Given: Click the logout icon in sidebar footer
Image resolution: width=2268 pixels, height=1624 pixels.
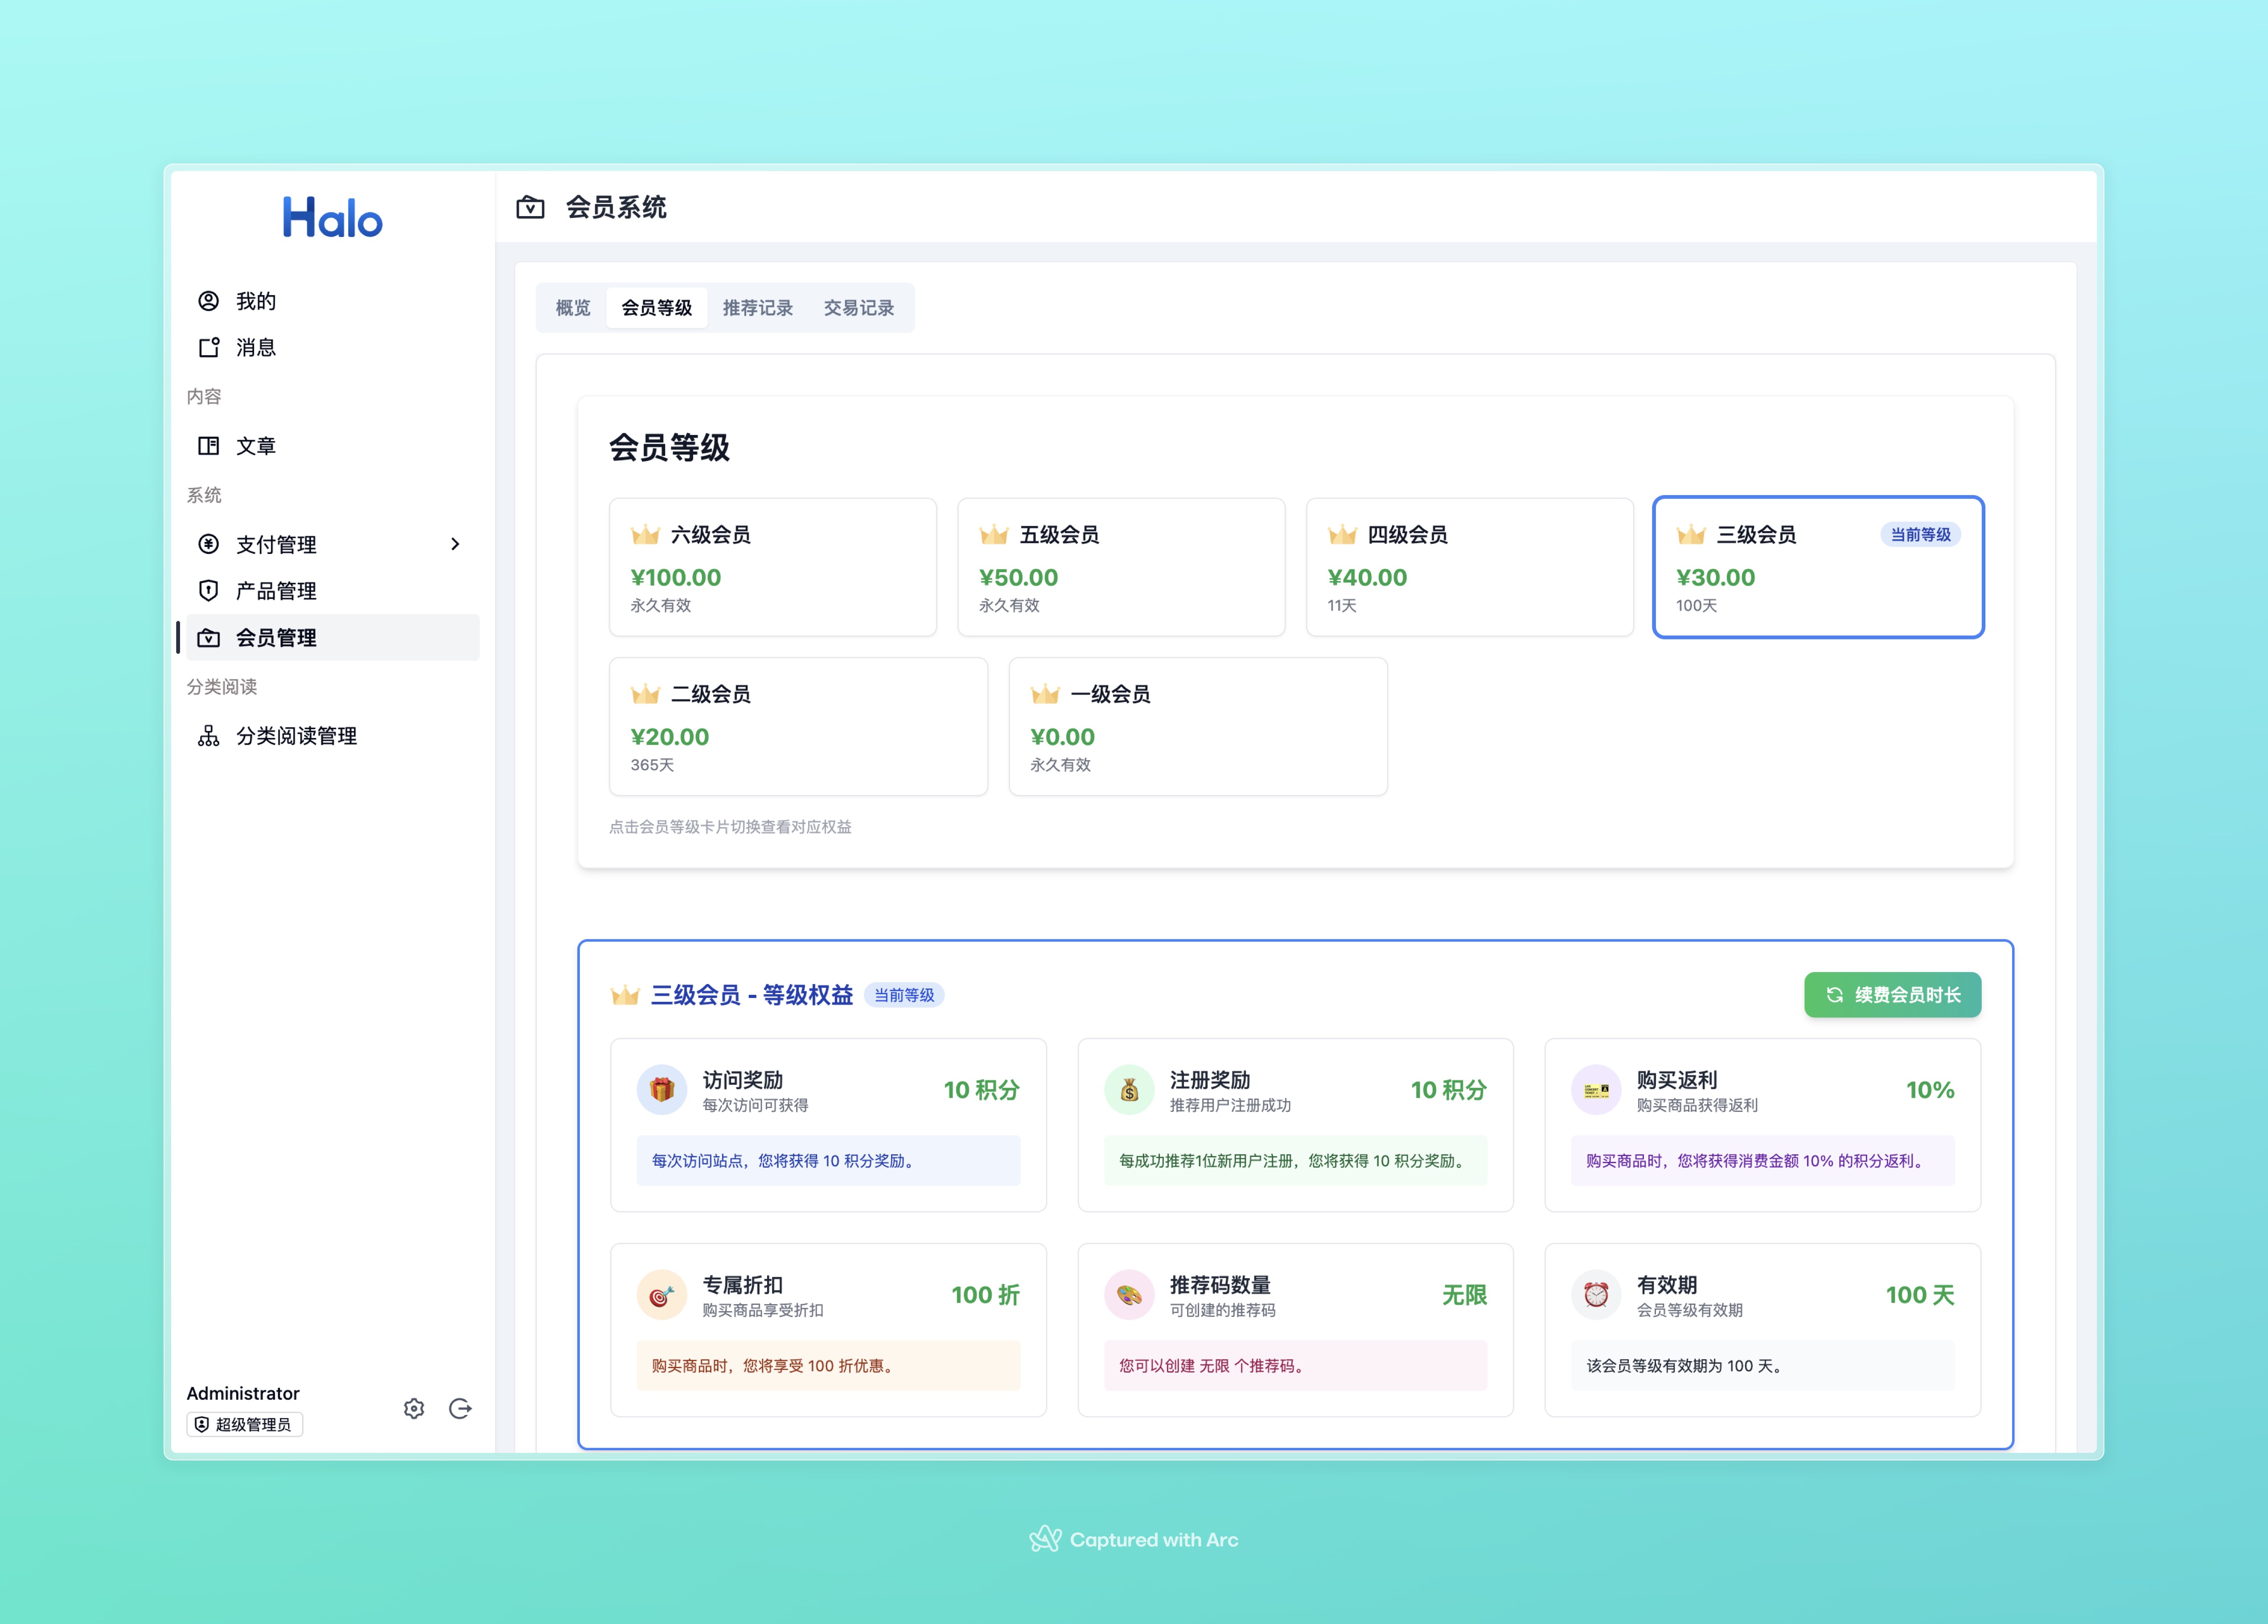Looking at the screenshot, I should [460, 1408].
